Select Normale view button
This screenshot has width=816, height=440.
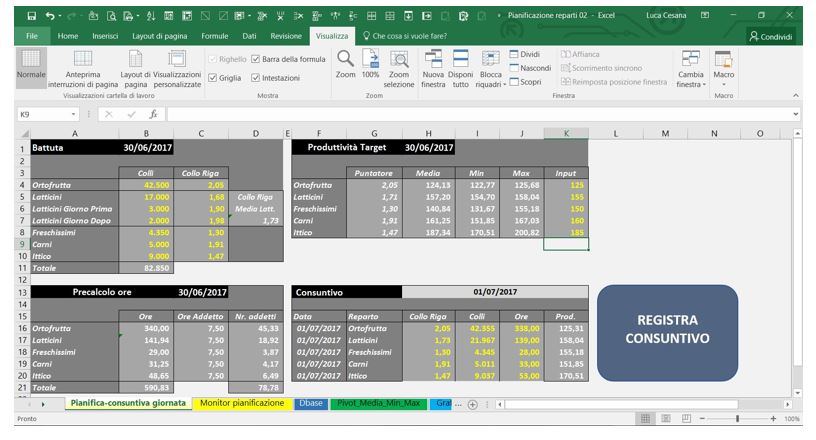(31, 68)
